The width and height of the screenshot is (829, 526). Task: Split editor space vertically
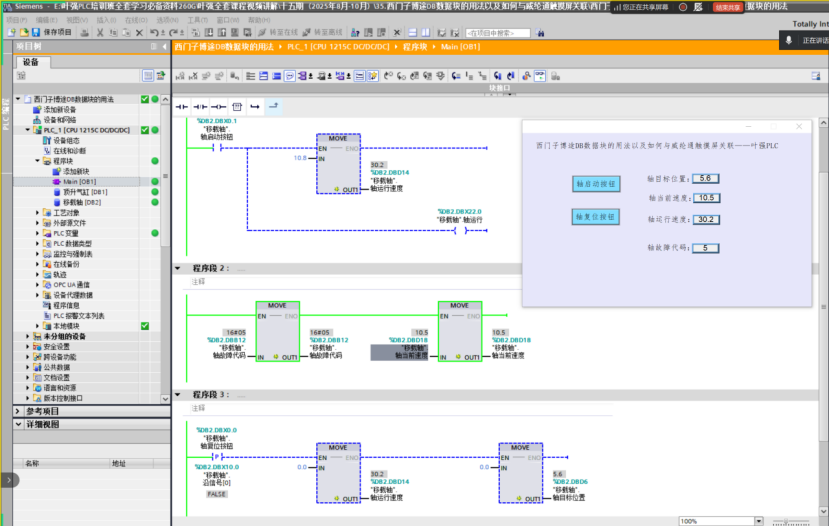[x=425, y=33]
